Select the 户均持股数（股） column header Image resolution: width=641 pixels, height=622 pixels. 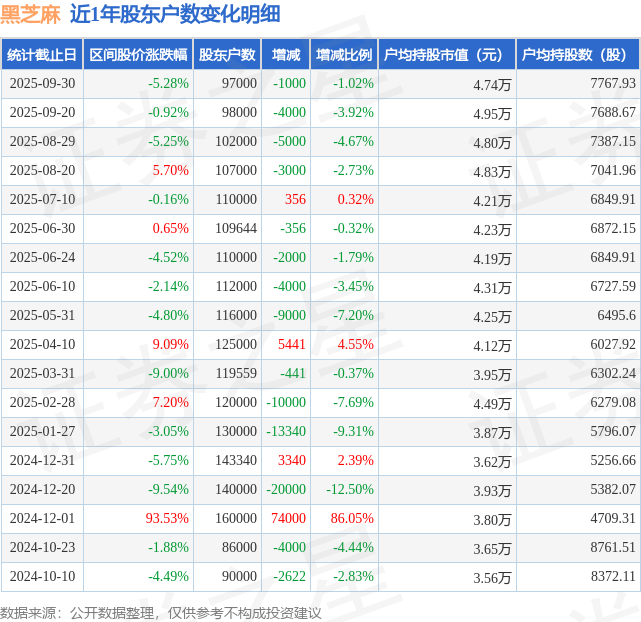pyautogui.click(x=578, y=55)
